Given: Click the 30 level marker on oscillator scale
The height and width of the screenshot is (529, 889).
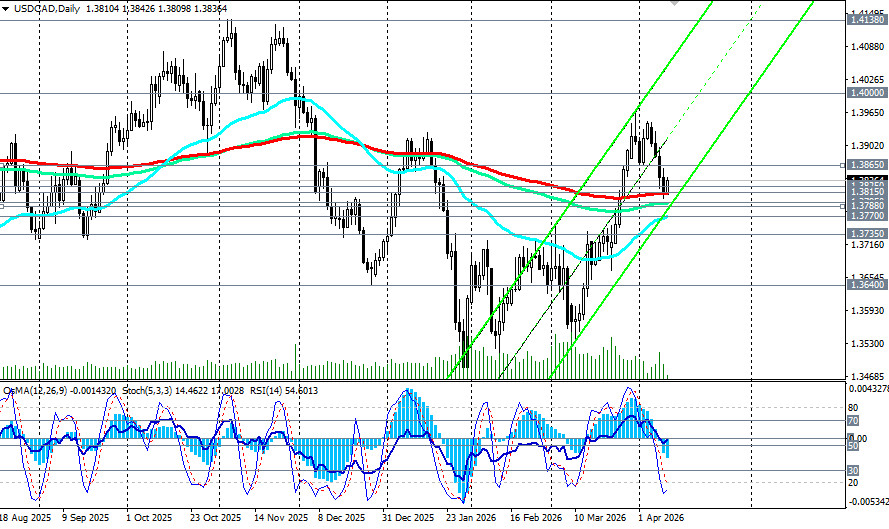Looking at the screenshot, I should coord(853,471).
